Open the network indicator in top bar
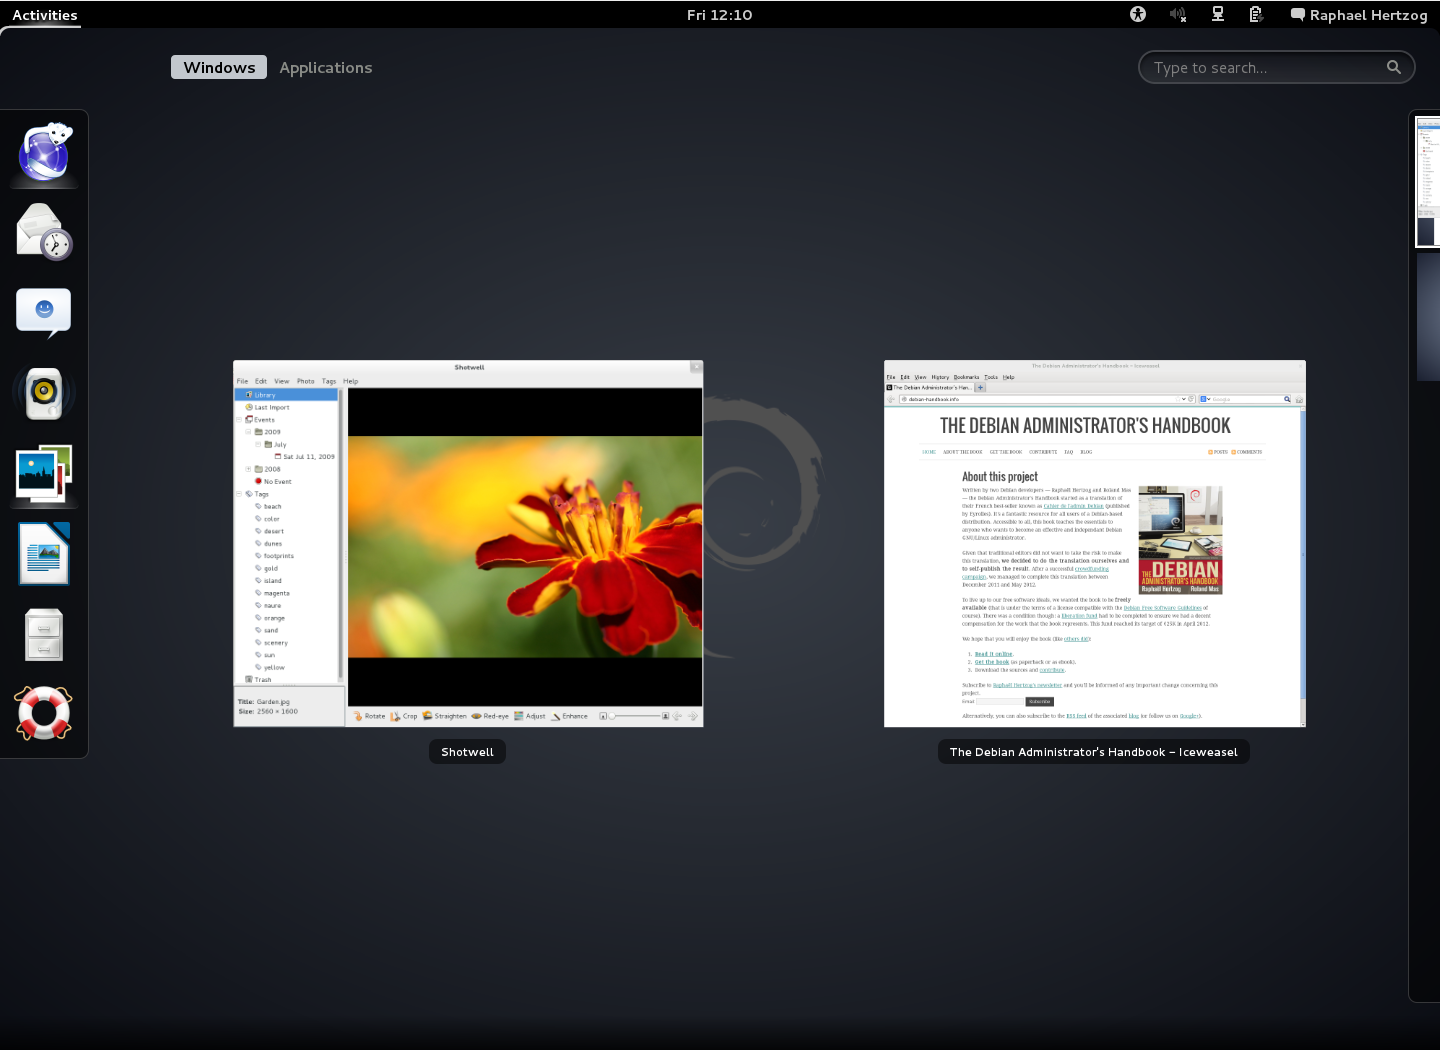 (x=1218, y=14)
